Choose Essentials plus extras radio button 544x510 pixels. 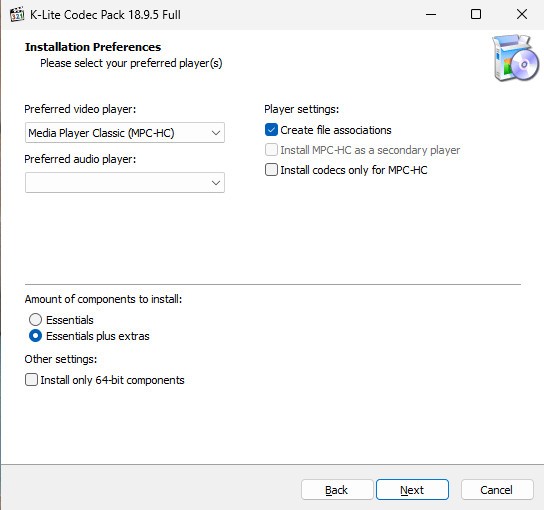35,336
